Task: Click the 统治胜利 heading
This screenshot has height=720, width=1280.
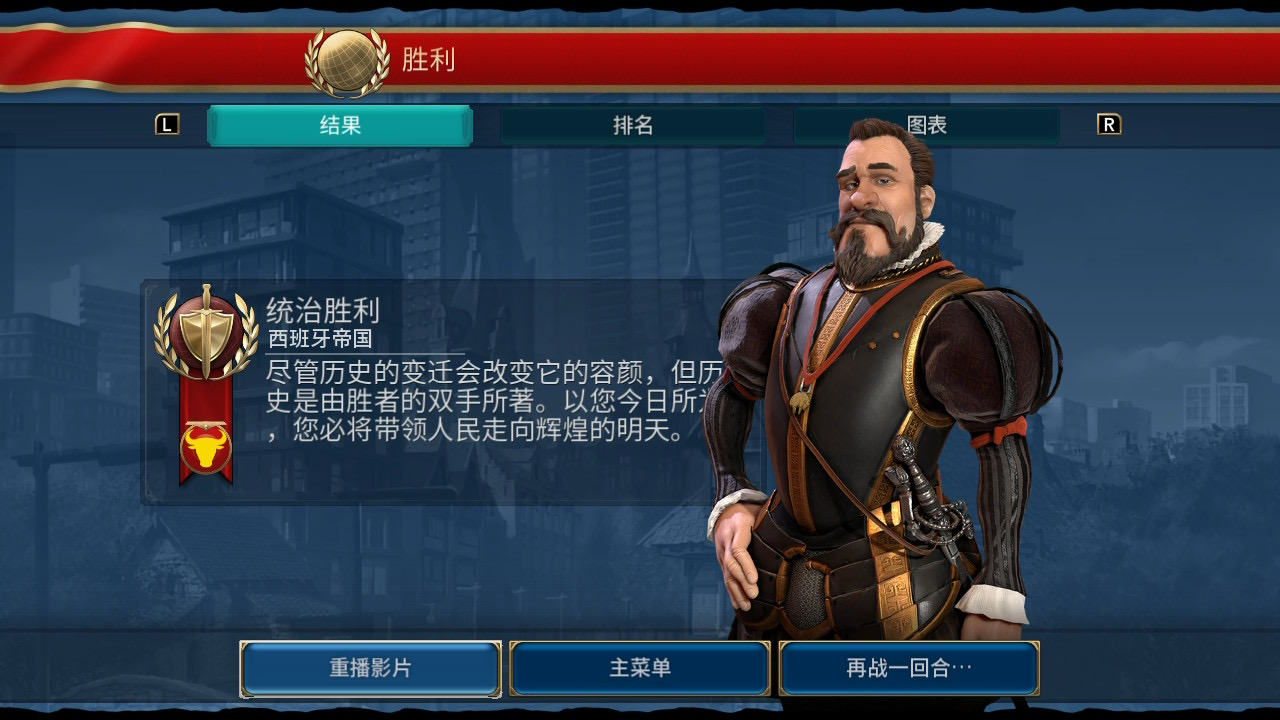Action: [323, 311]
